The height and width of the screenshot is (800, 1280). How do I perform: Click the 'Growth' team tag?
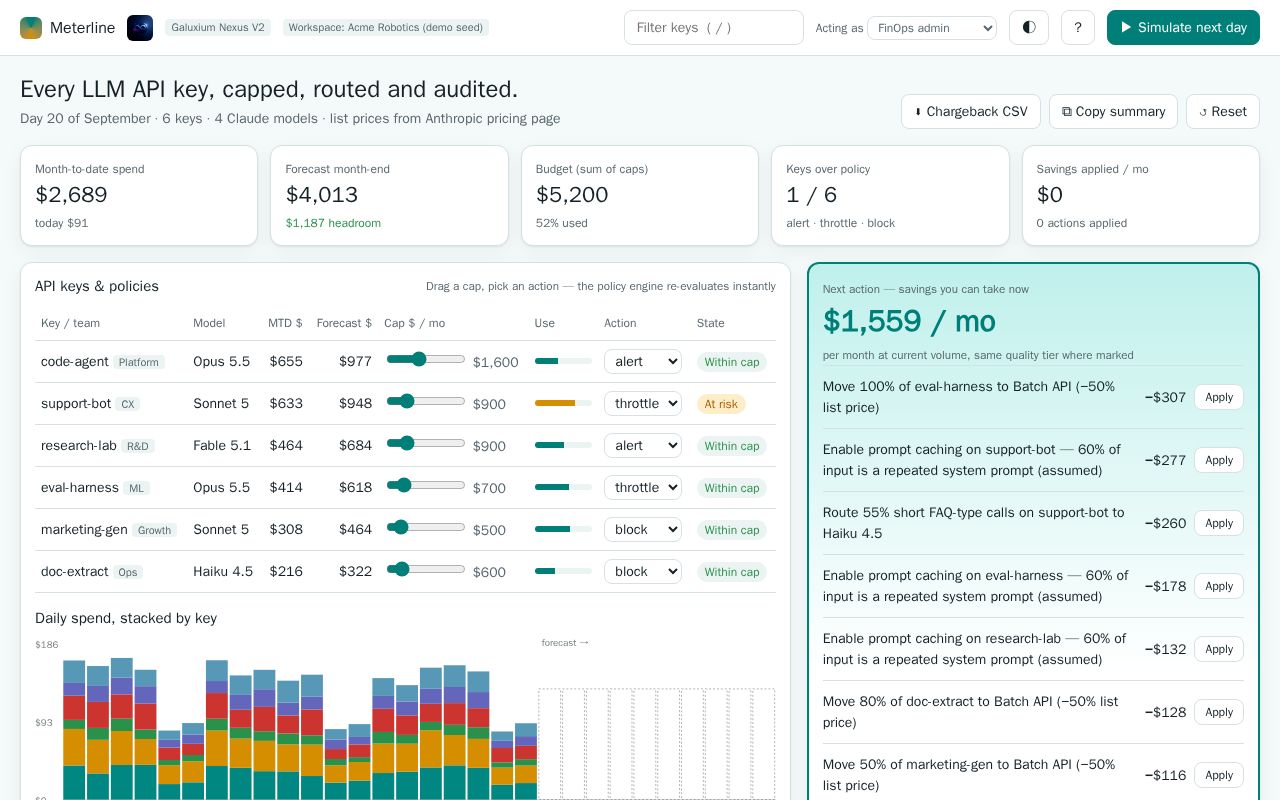coord(154,530)
